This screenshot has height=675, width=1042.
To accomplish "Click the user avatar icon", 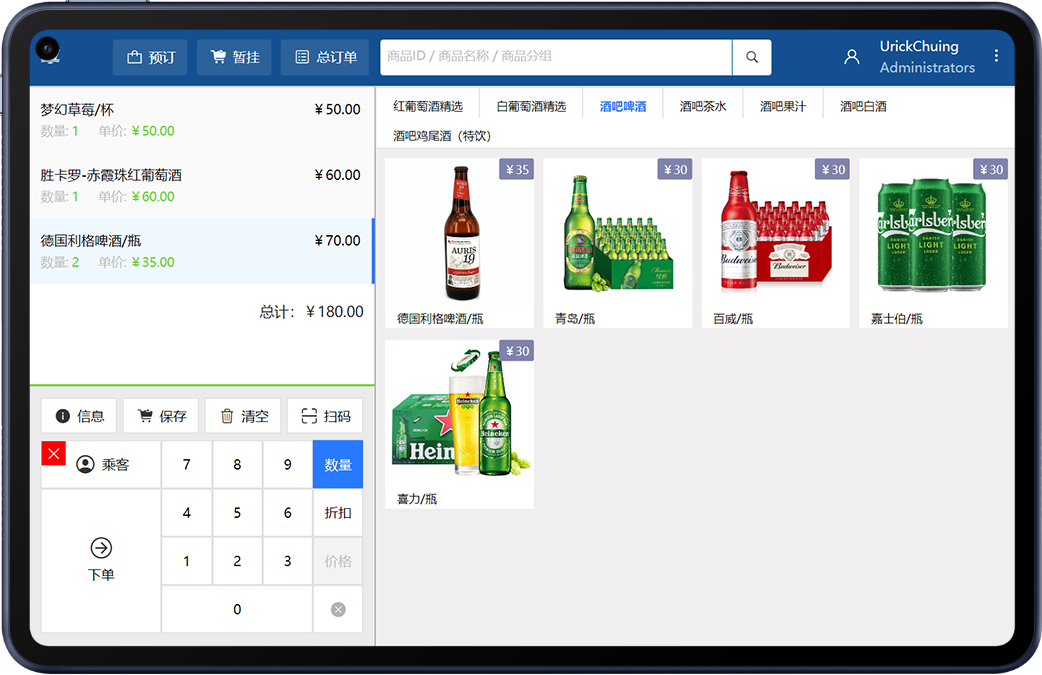I will (x=851, y=57).
